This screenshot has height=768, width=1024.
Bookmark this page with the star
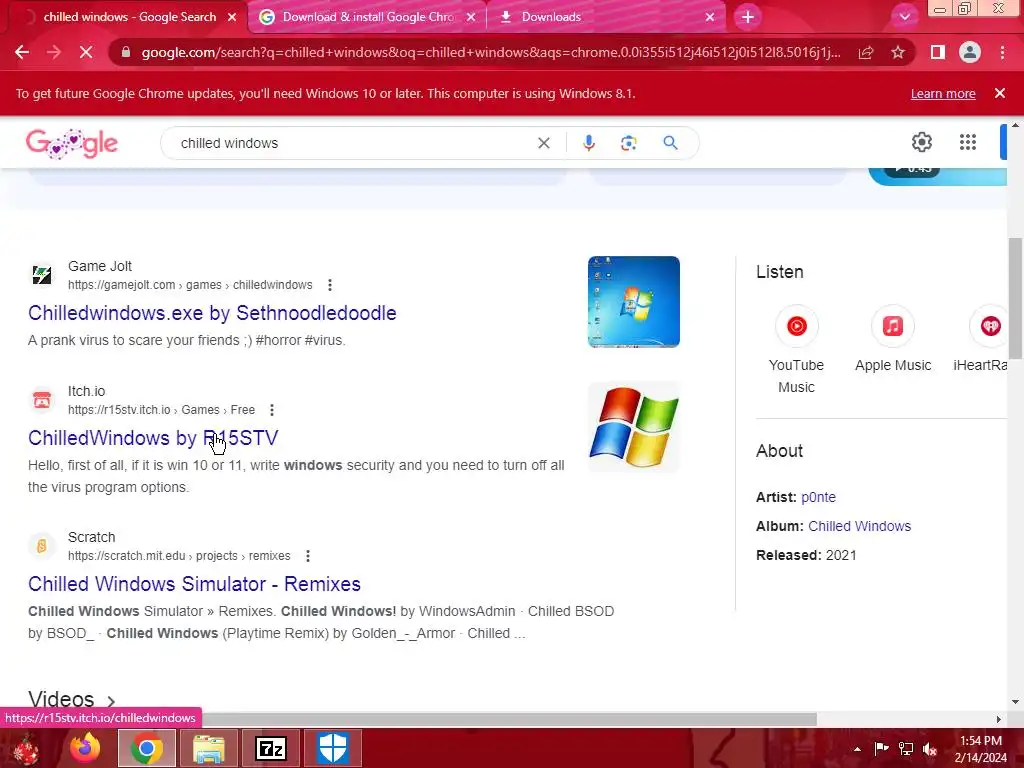(898, 52)
